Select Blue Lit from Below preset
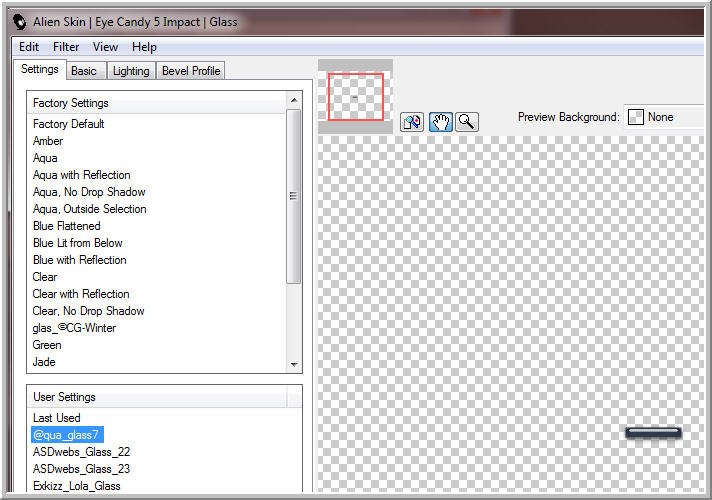Image resolution: width=712 pixels, height=500 pixels. 78,243
